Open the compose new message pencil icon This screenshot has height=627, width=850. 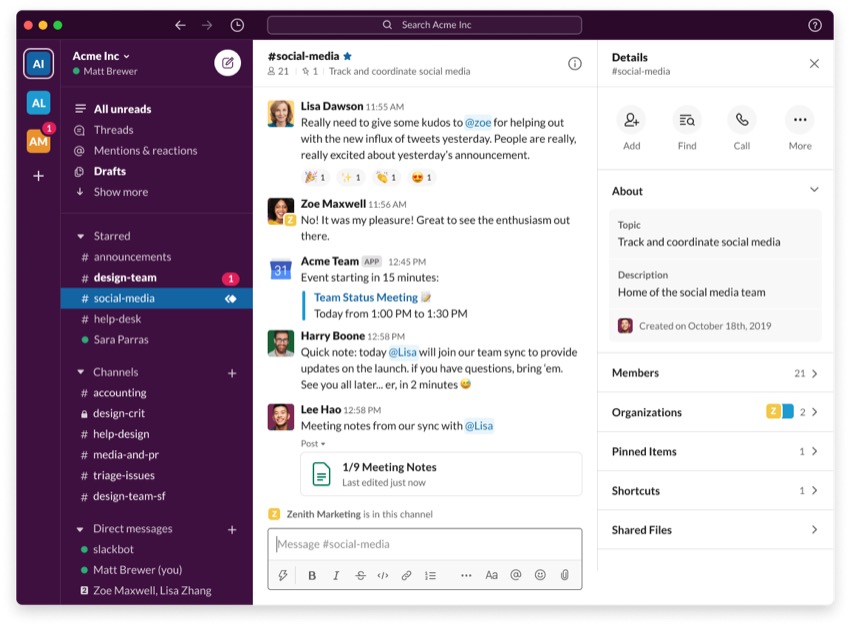[228, 62]
